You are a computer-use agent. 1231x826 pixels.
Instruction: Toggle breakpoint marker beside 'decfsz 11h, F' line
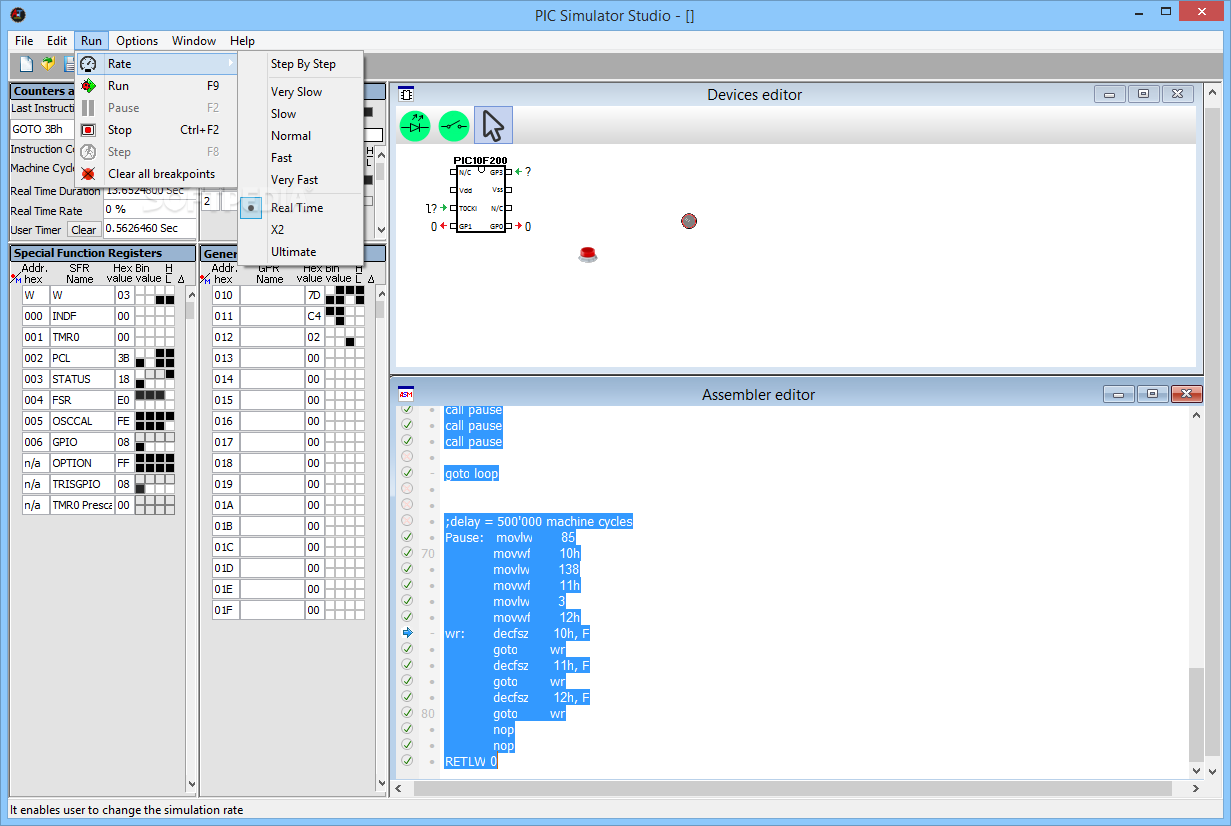pos(407,665)
